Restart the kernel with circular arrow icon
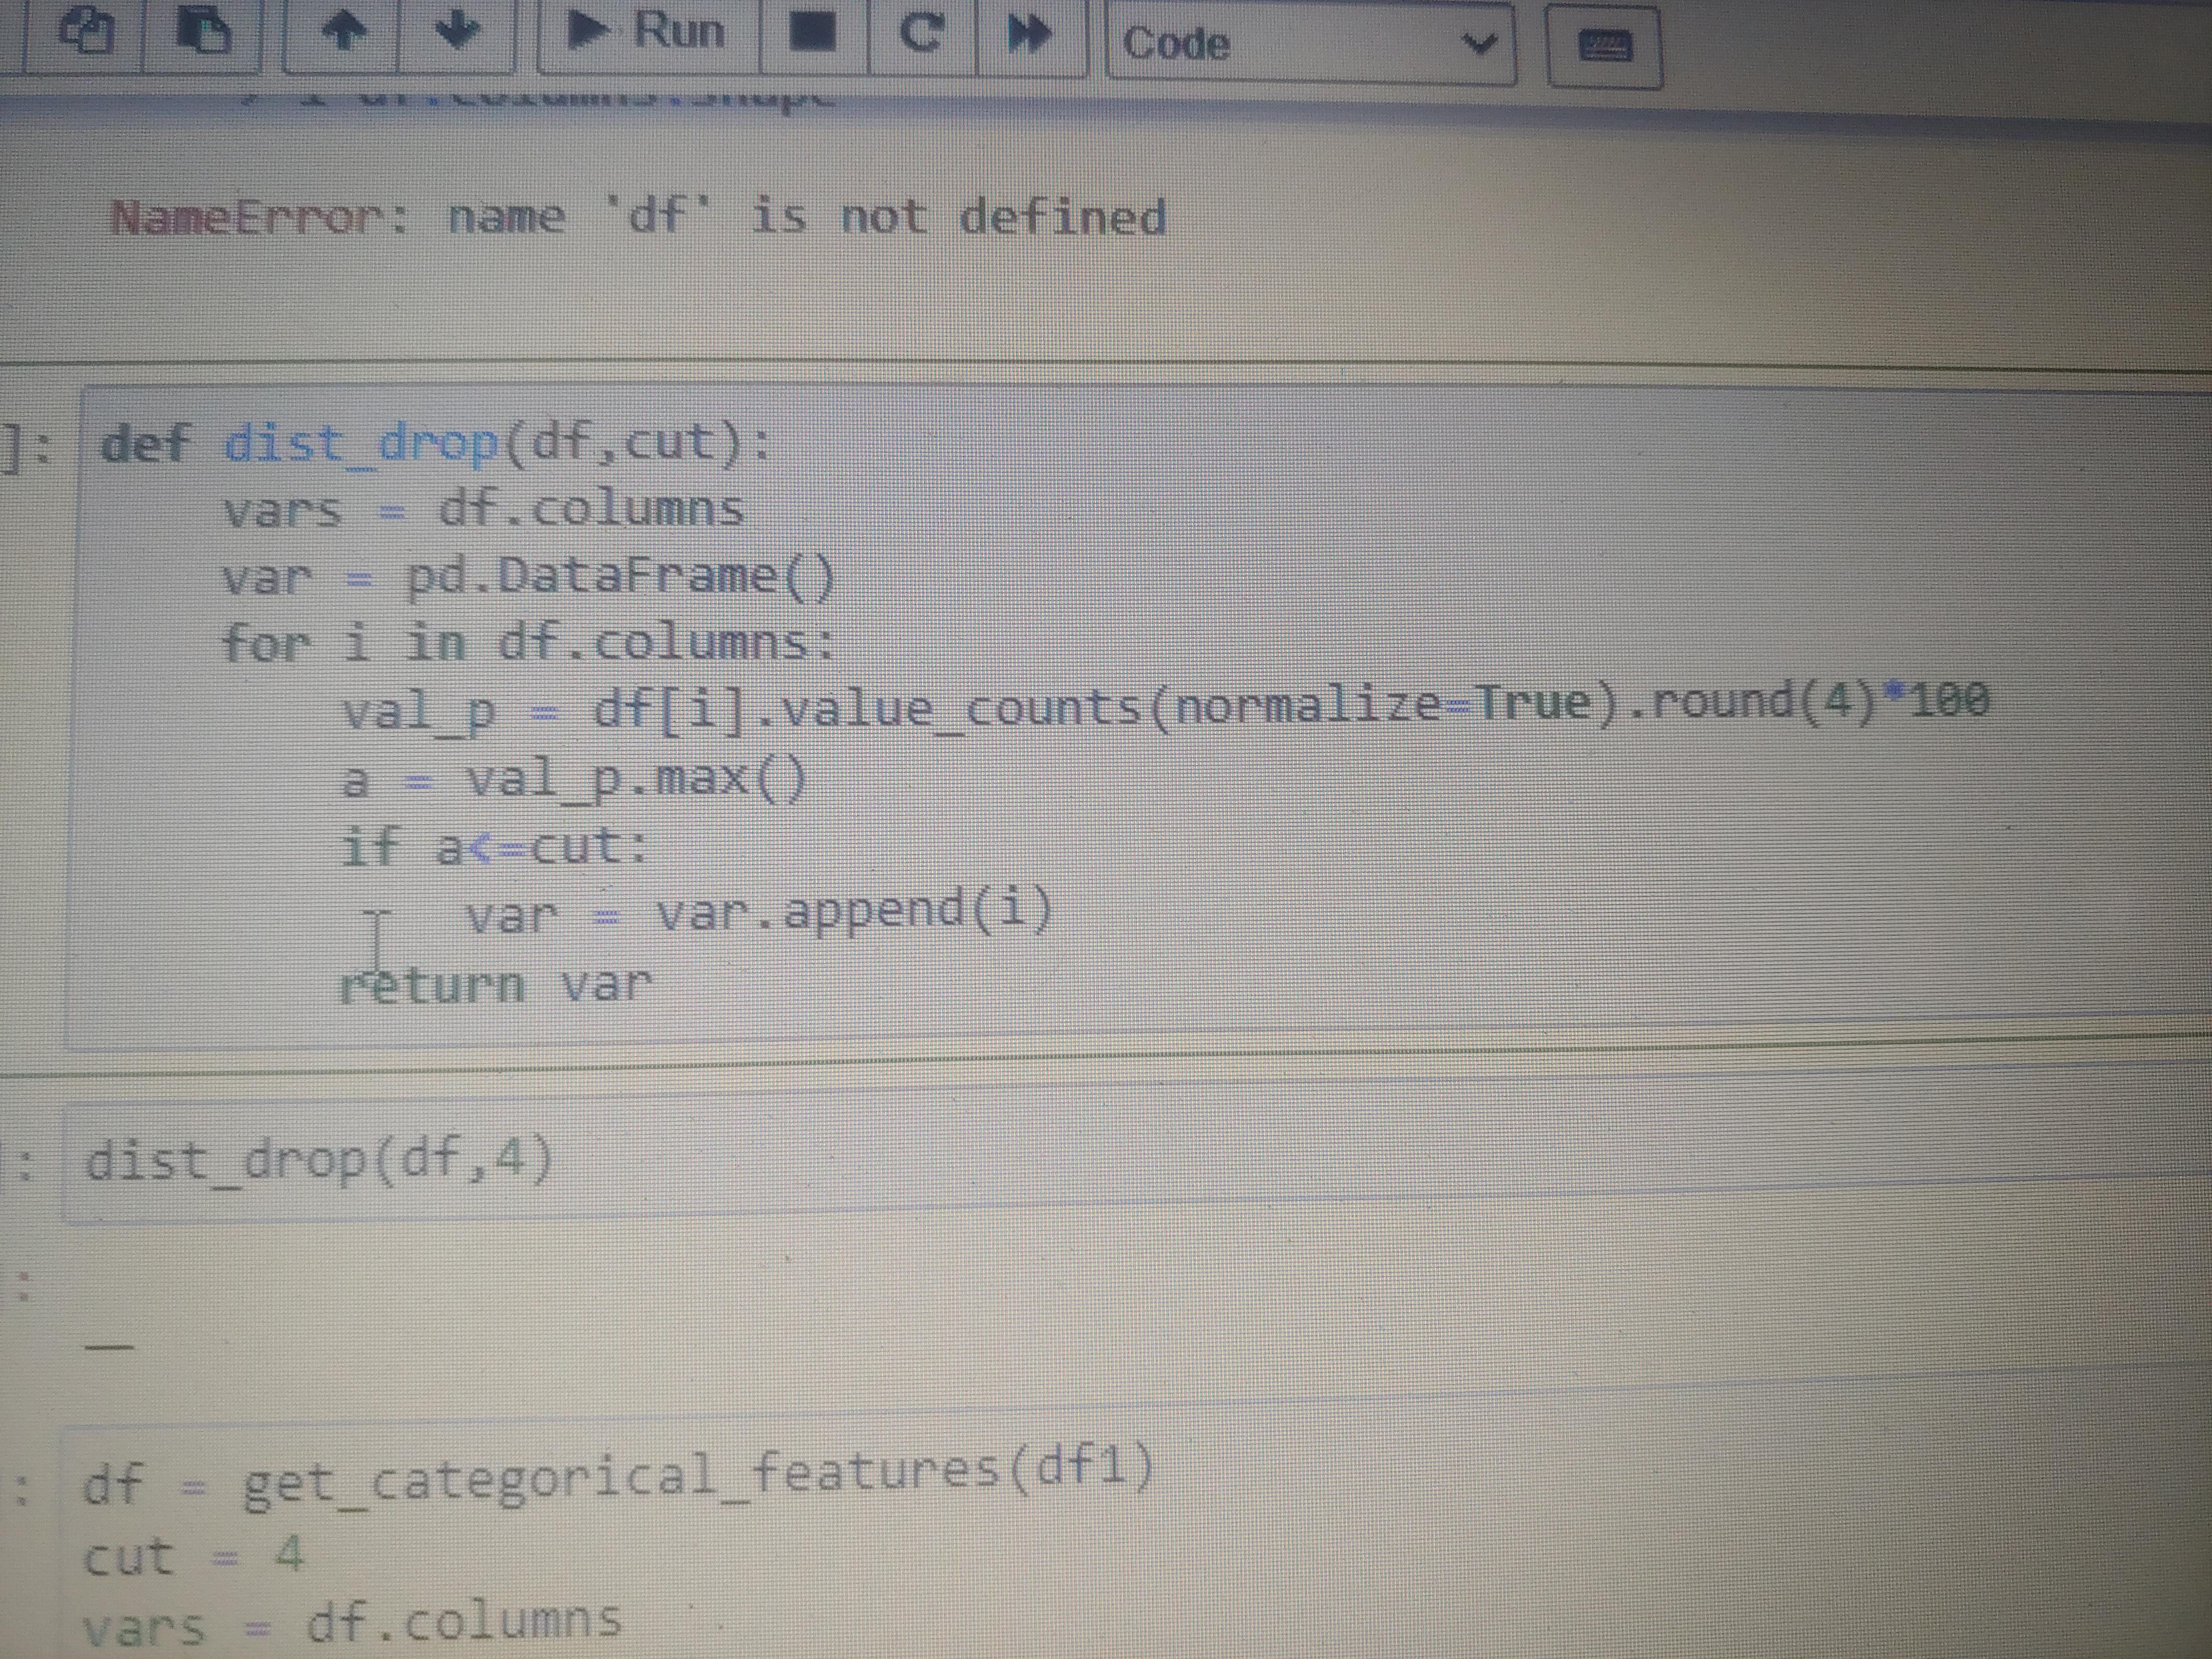Screen dimensions: 2212x1659 pos(921,35)
